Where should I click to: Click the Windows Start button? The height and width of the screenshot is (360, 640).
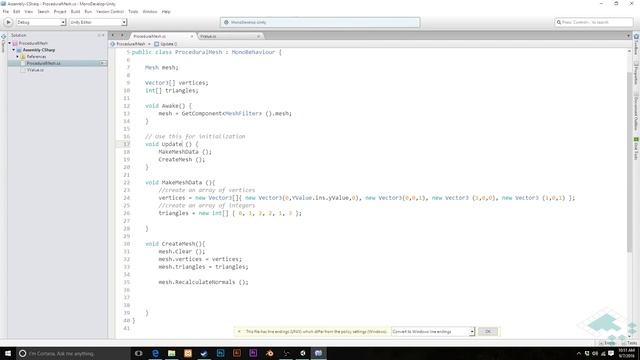click(8, 353)
